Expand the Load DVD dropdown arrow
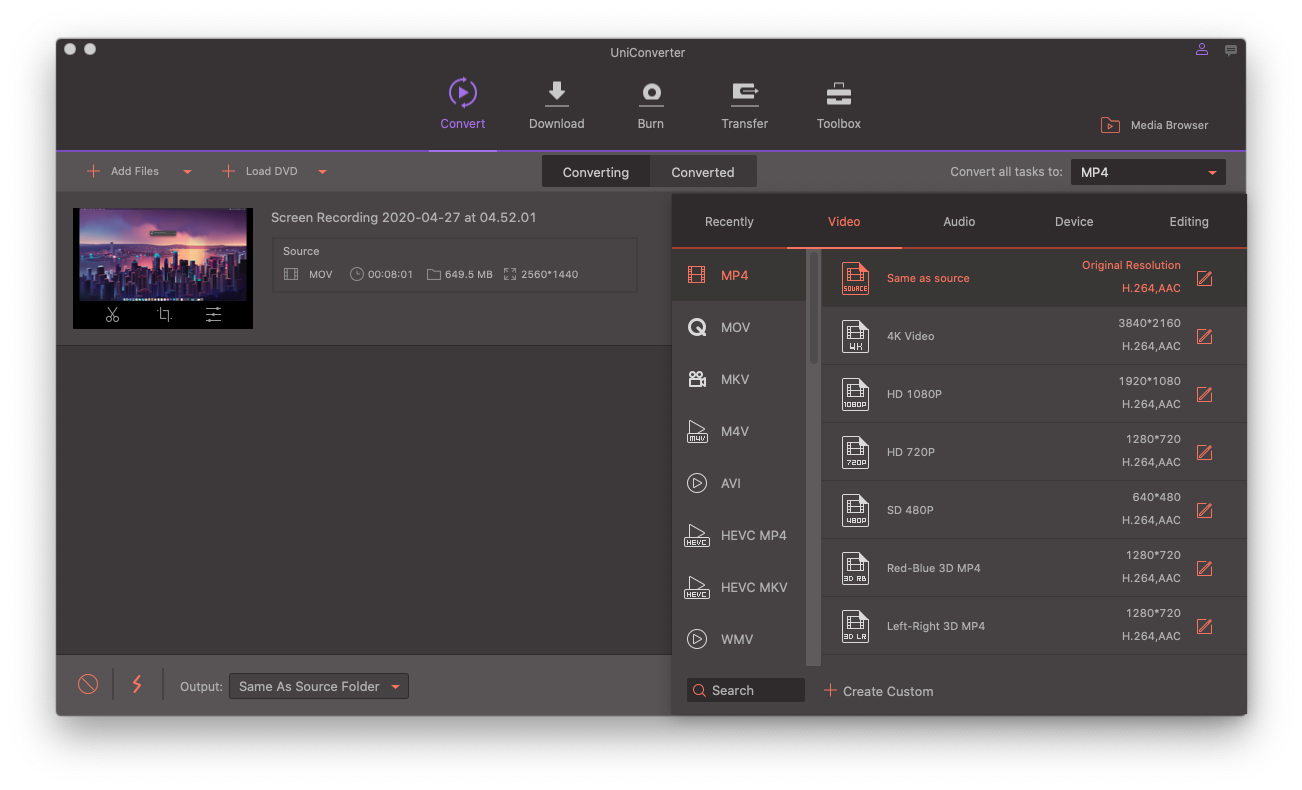1302x790 pixels. tap(322, 172)
